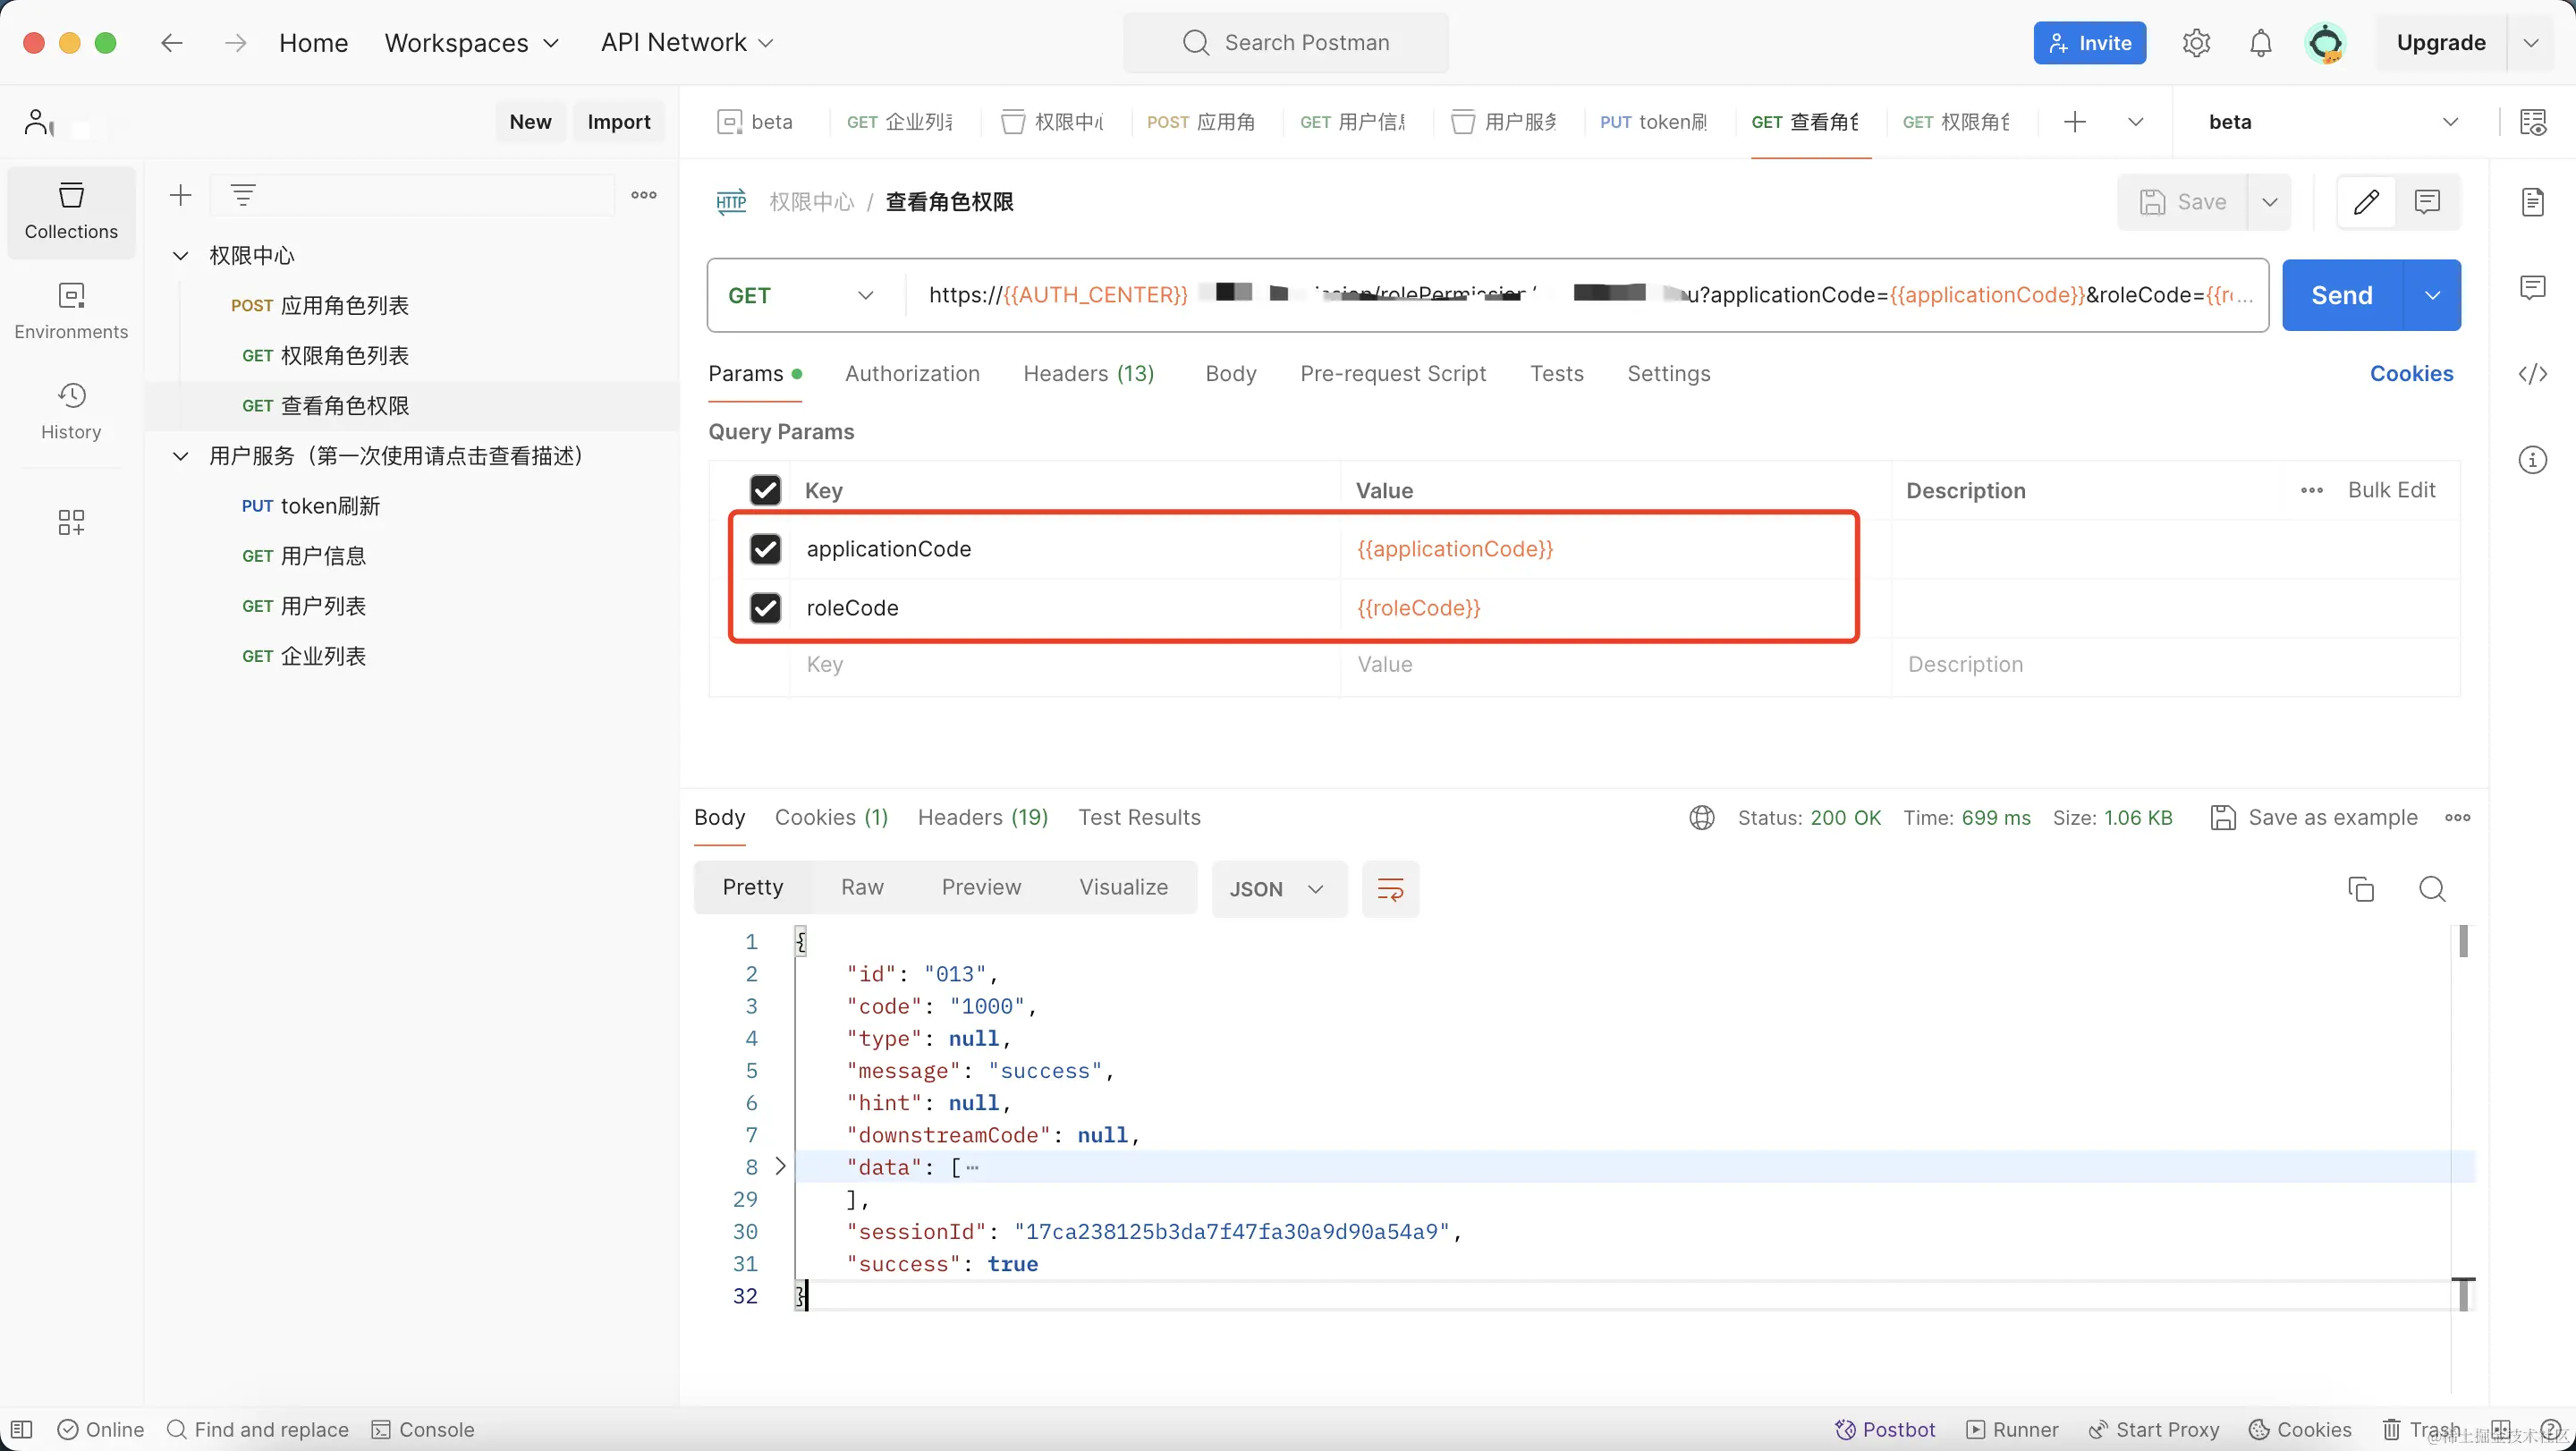Uncheck the applicationCode parameter checkbox
2576x1451 pixels.
coord(765,549)
